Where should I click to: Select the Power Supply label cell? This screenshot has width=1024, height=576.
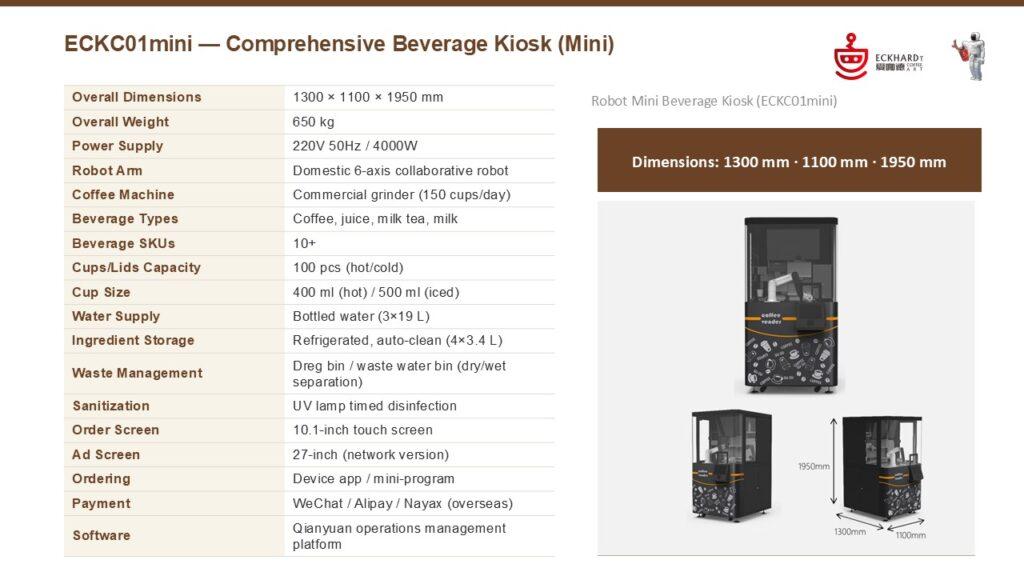pyautogui.click(x=174, y=146)
